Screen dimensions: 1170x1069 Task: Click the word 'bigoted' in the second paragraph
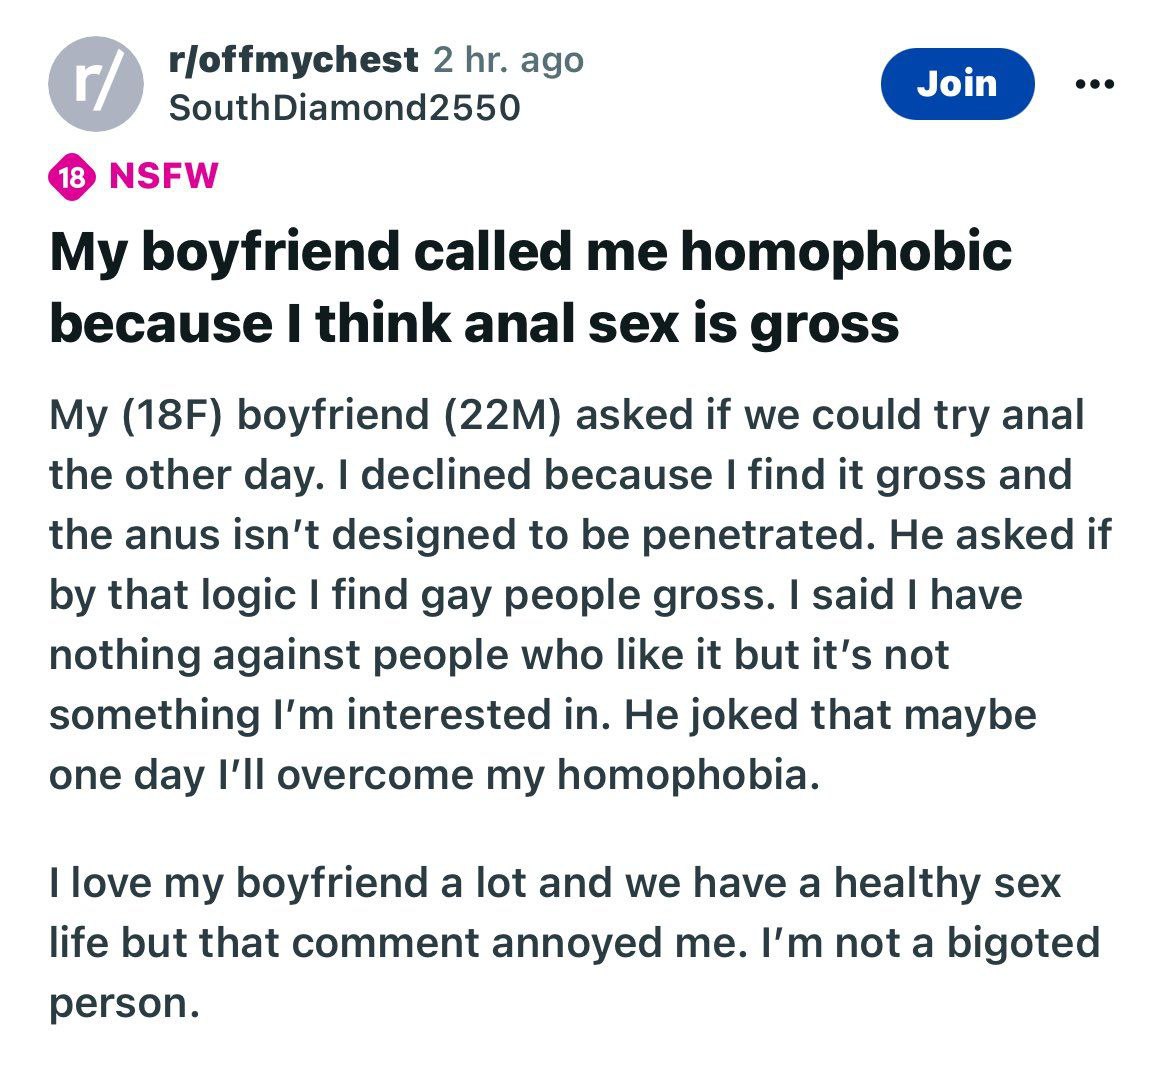[x=1023, y=942]
